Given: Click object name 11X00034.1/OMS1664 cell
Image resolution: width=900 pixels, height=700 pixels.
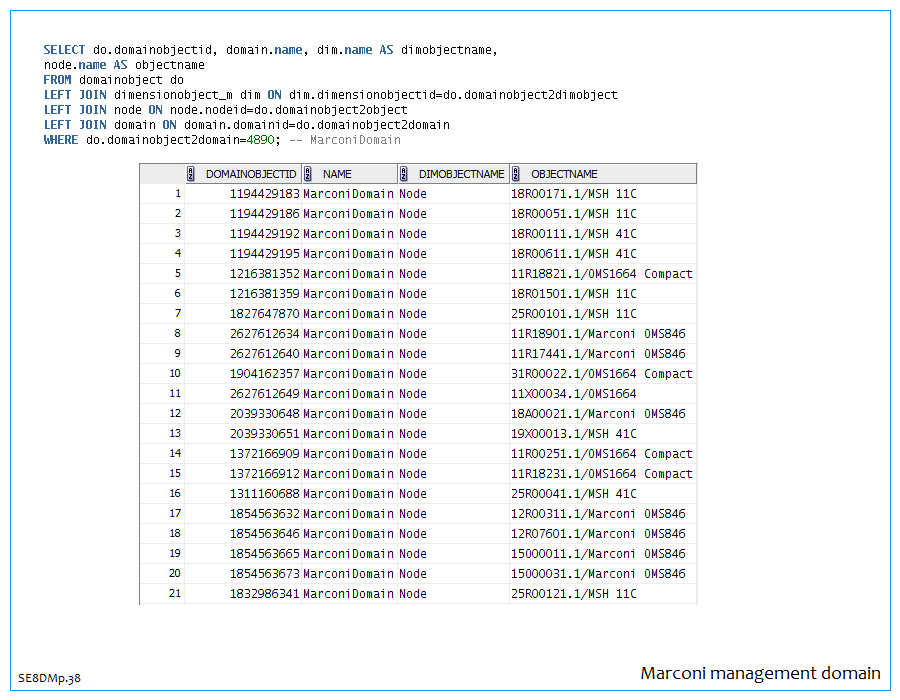Looking at the screenshot, I should [573, 394].
